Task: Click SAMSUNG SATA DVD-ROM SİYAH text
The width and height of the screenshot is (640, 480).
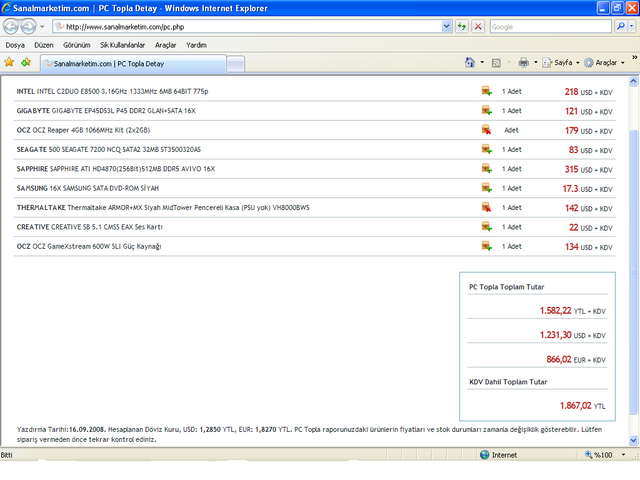Action: (87, 188)
